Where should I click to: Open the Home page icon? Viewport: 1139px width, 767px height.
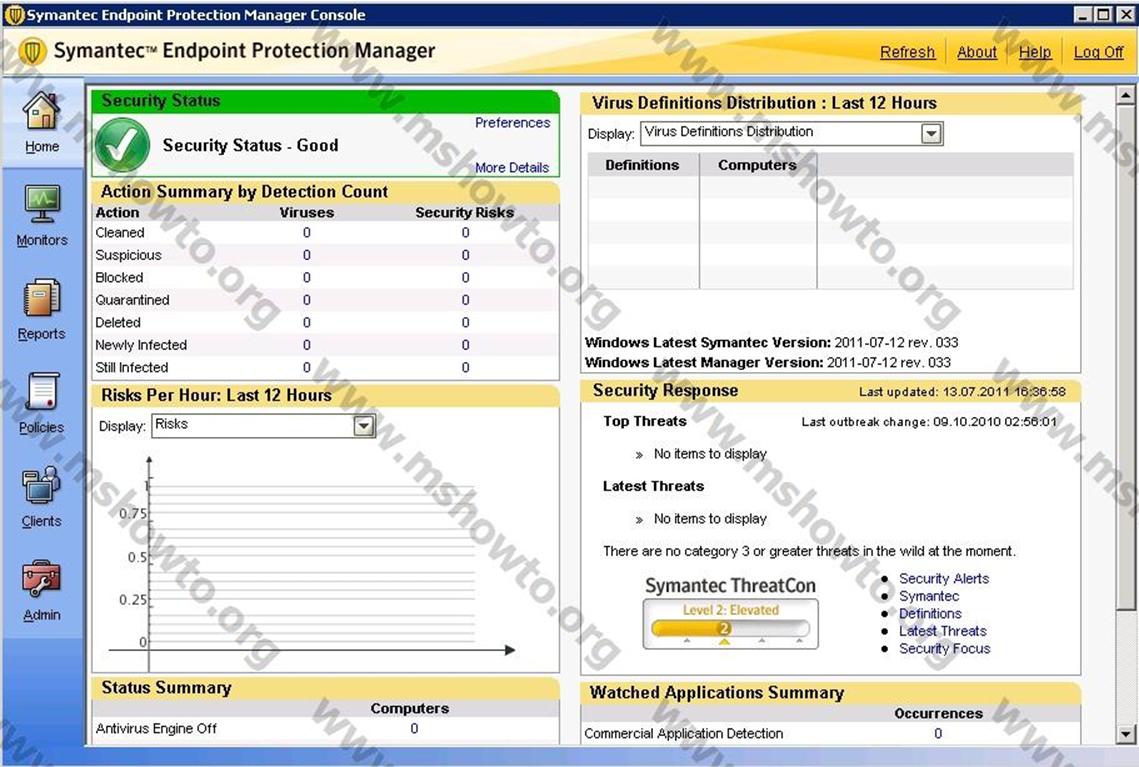click(41, 111)
